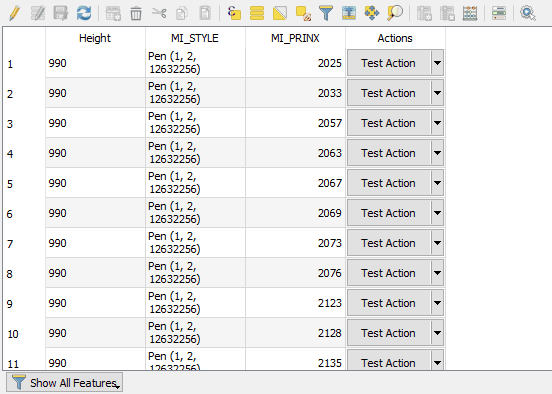Click the multi edit mode icon

click(38, 13)
